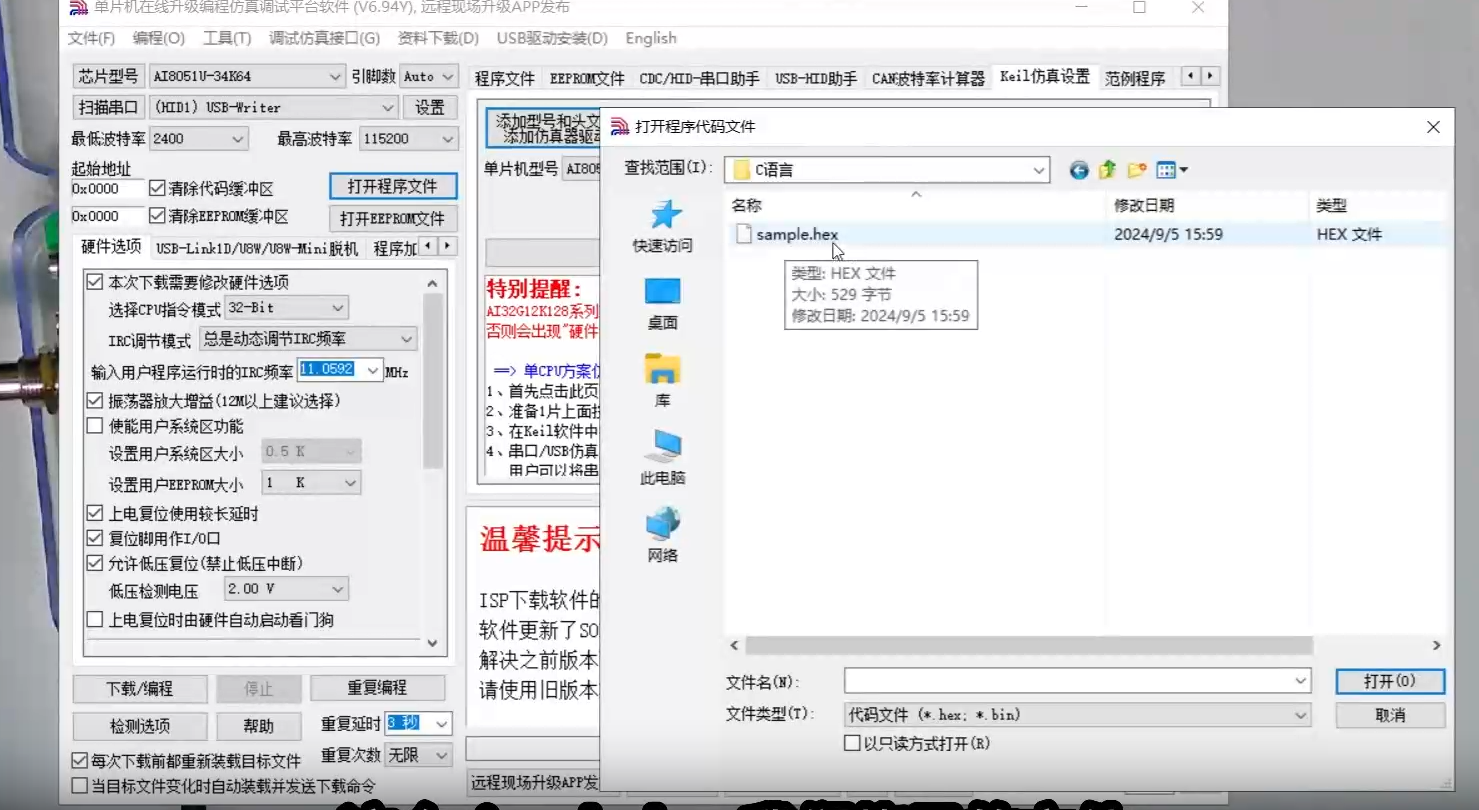Toggle 允许低压复位 checkbox
1479x810 pixels.
point(95,563)
